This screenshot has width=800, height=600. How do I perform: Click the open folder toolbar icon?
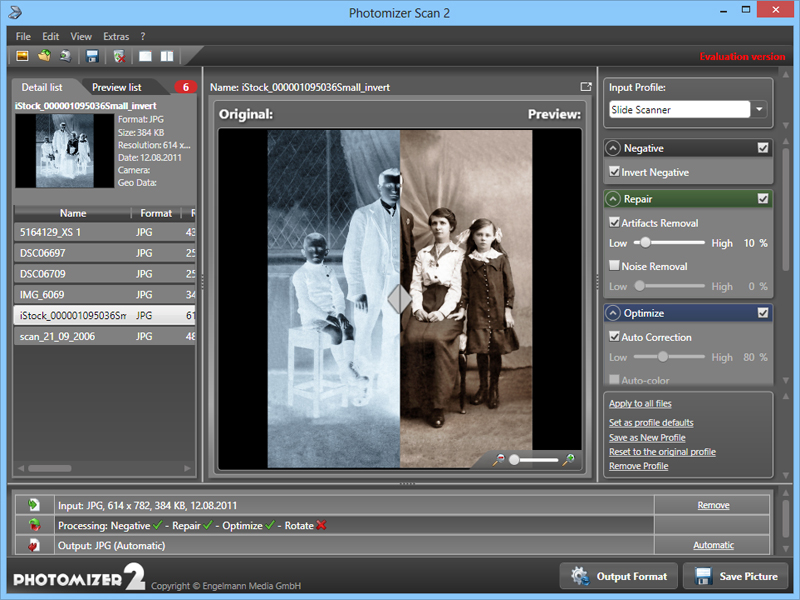click(x=44, y=56)
